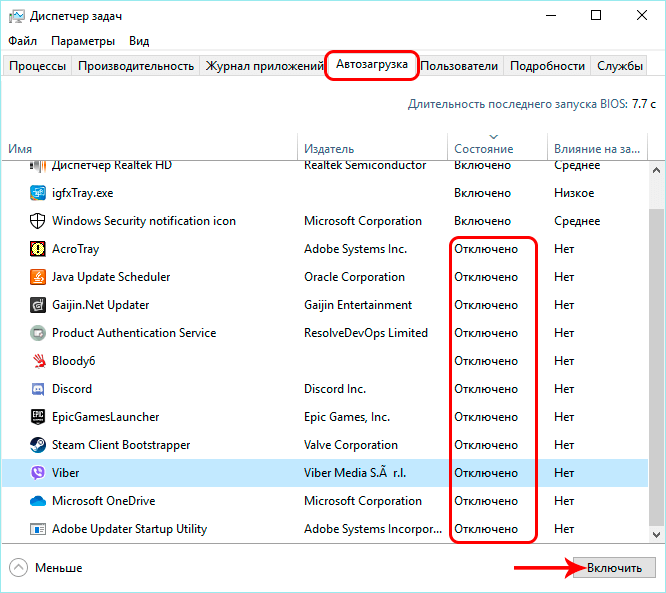Screen dimensions: 666x593
Task: Select Adobe Updater Startup Utility entry name
Action: coord(129,529)
